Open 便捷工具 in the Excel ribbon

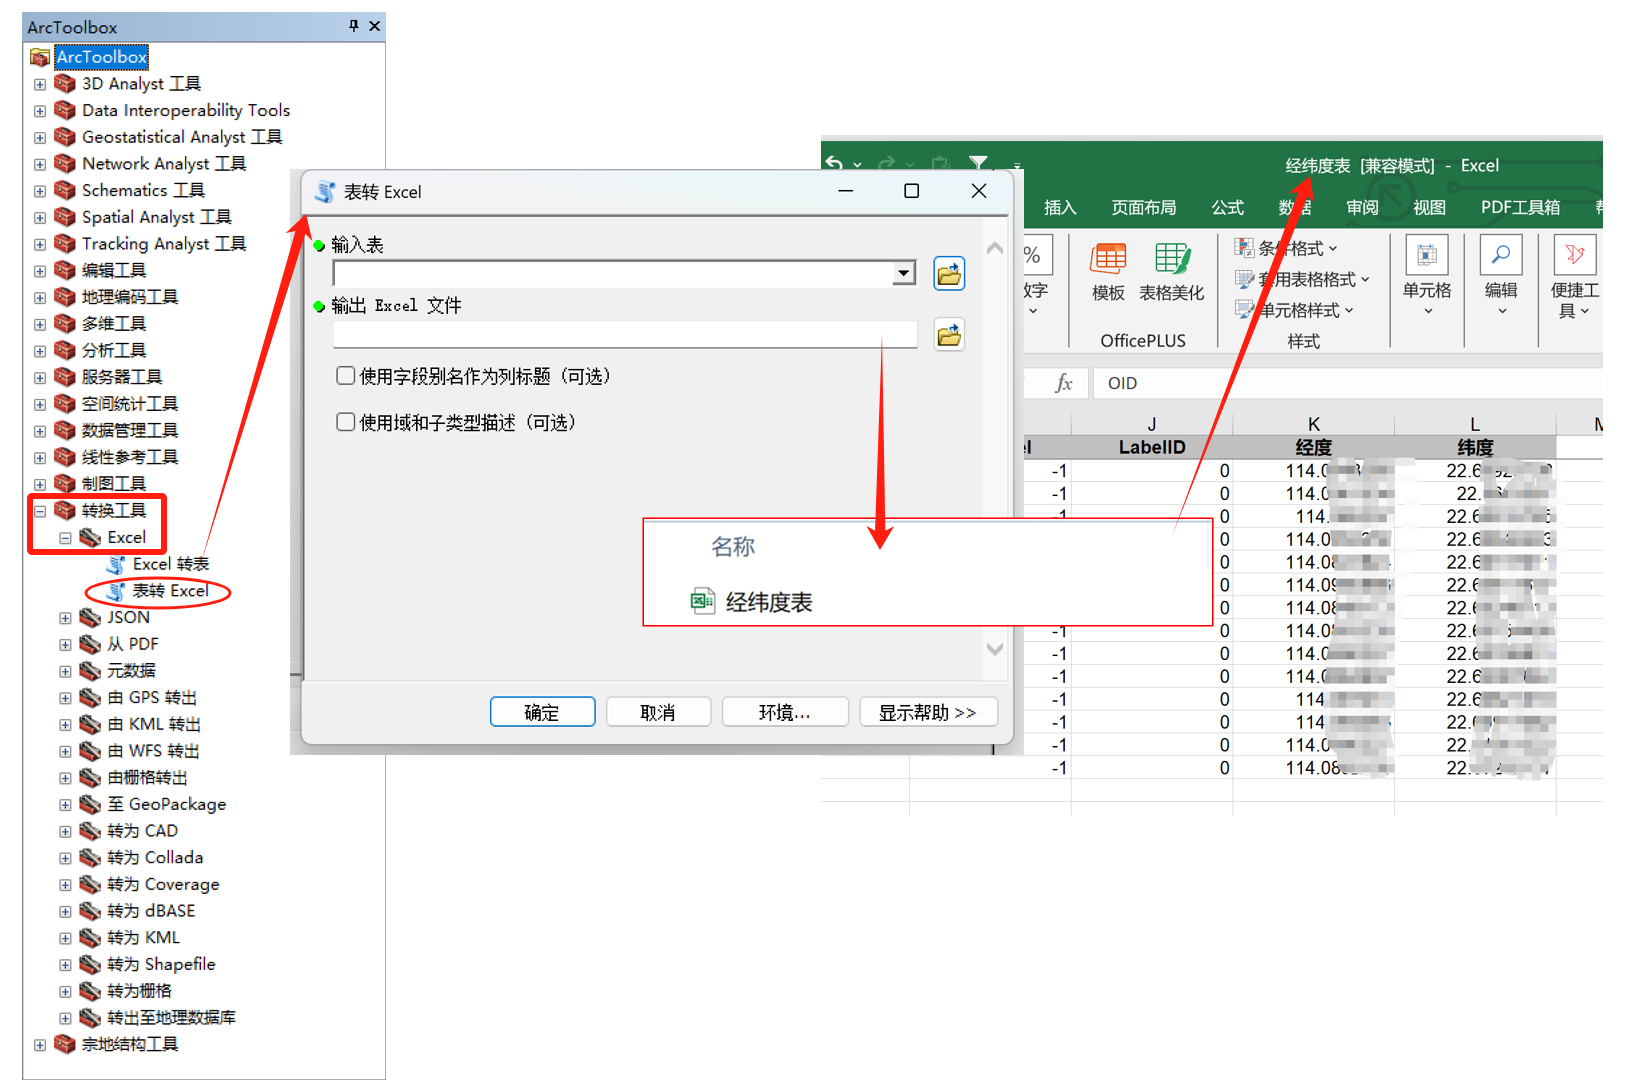click(1575, 276)
